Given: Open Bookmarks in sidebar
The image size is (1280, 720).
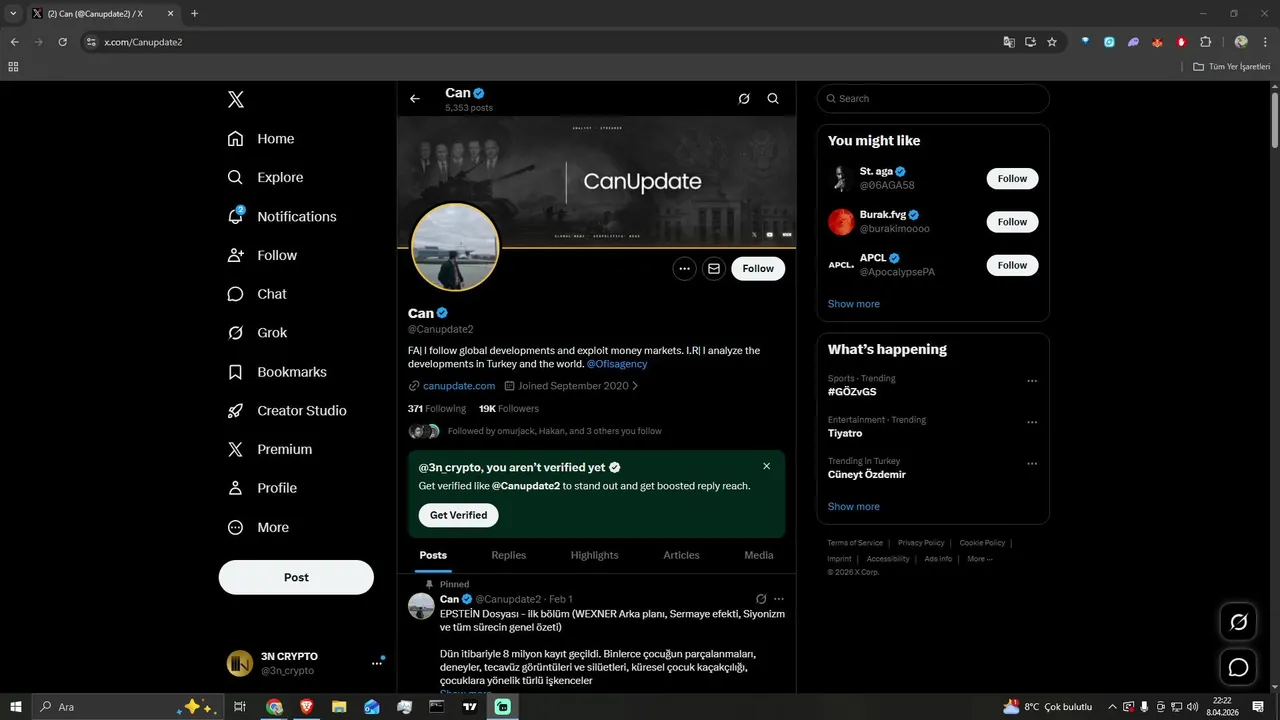Looking at the screenshot, I should [277, 372].
